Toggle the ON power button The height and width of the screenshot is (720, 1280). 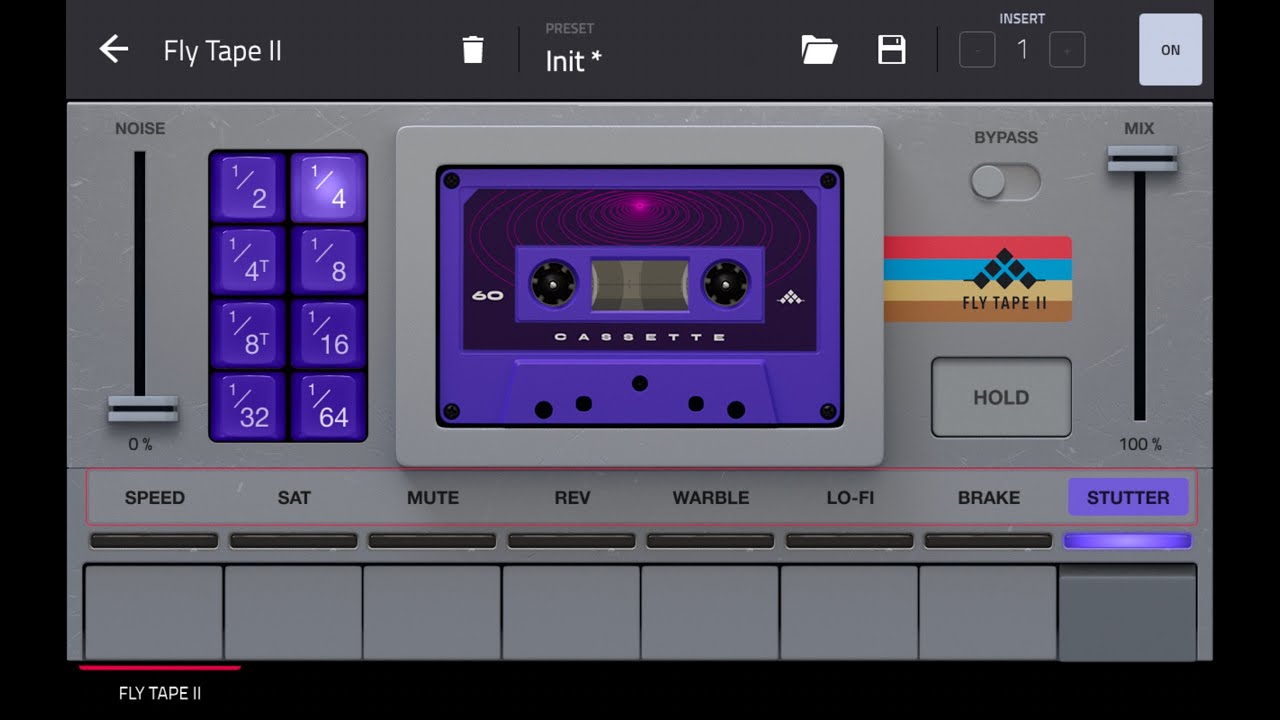pos(1170,49)
